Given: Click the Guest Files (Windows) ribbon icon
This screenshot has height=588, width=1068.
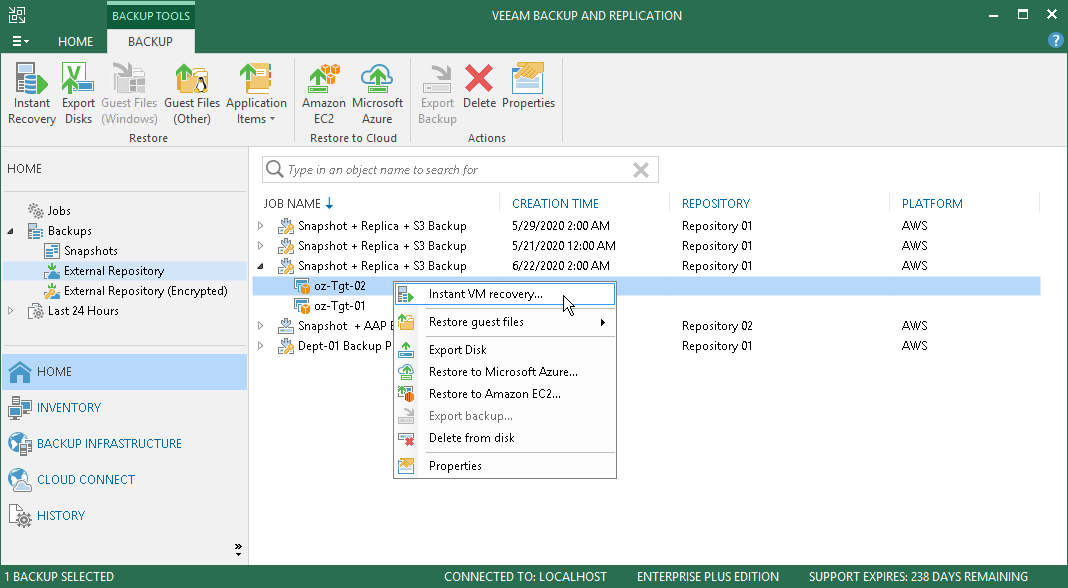Looking at the screenshot, I should point(129,93).
